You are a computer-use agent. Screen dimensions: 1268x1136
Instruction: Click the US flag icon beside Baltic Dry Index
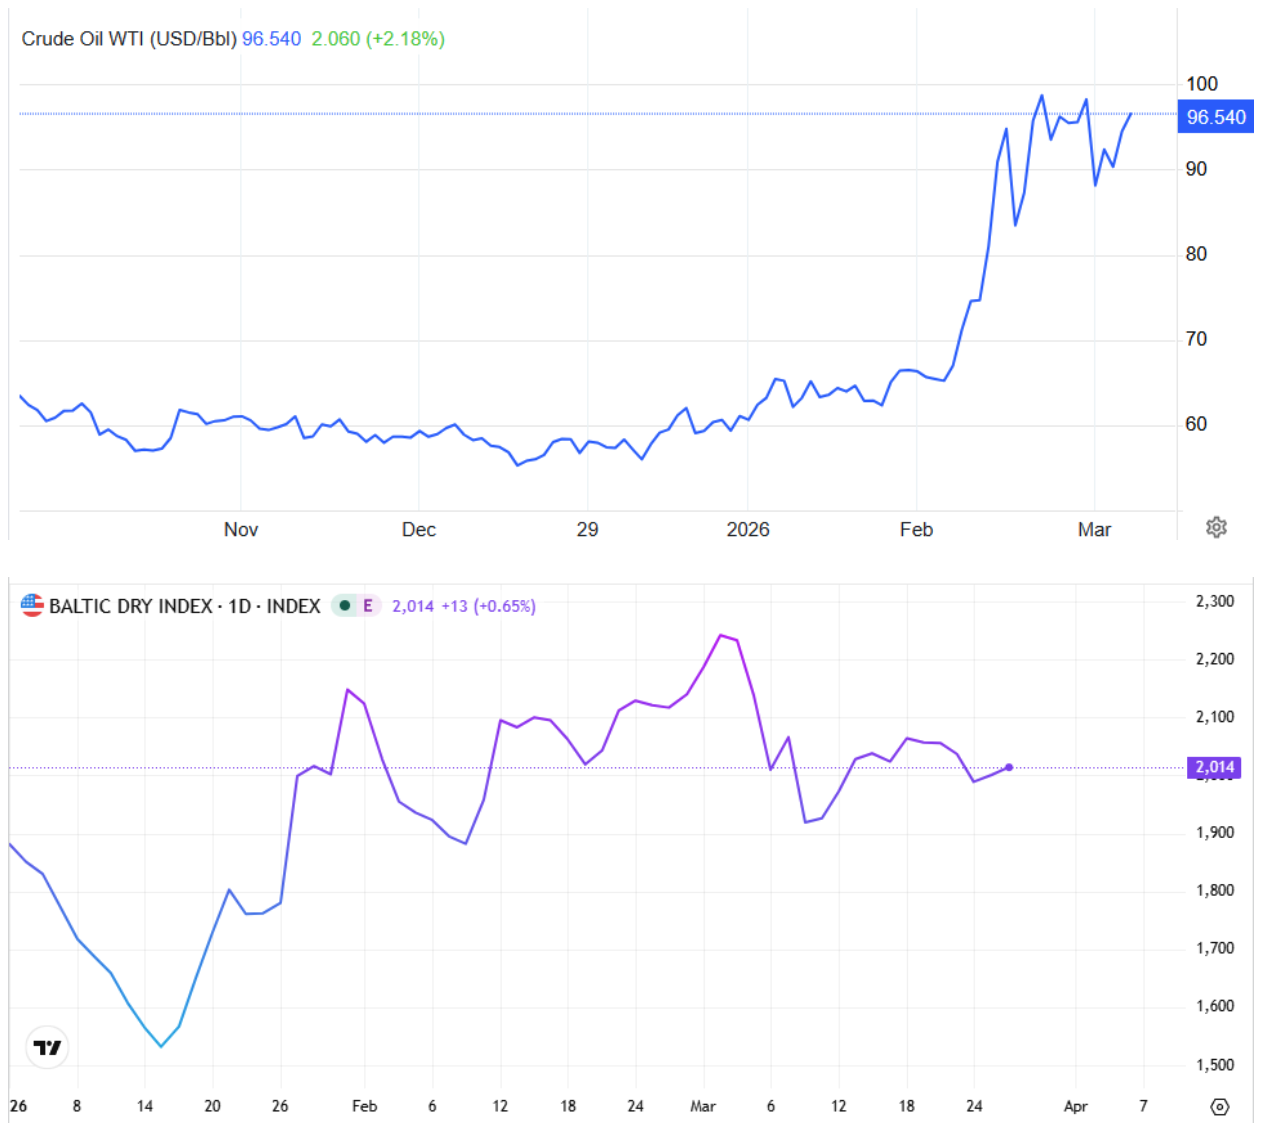(32, 605)
